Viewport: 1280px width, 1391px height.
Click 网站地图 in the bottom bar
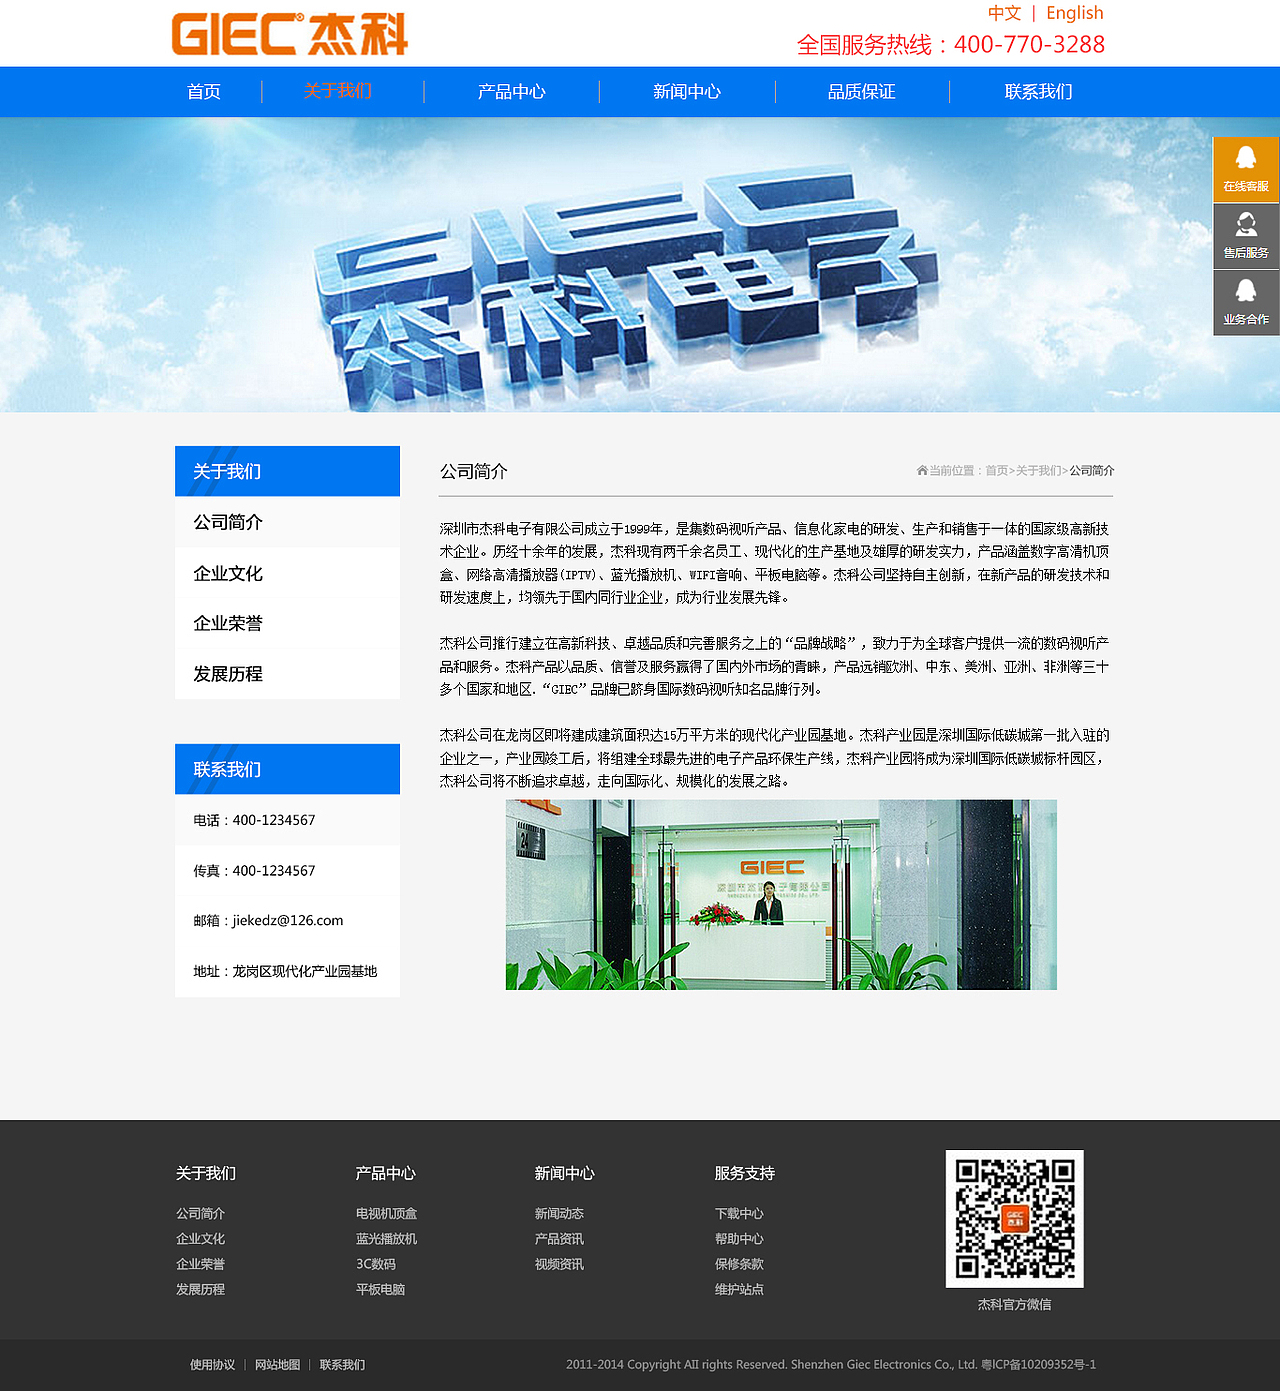coord(278,1364)
